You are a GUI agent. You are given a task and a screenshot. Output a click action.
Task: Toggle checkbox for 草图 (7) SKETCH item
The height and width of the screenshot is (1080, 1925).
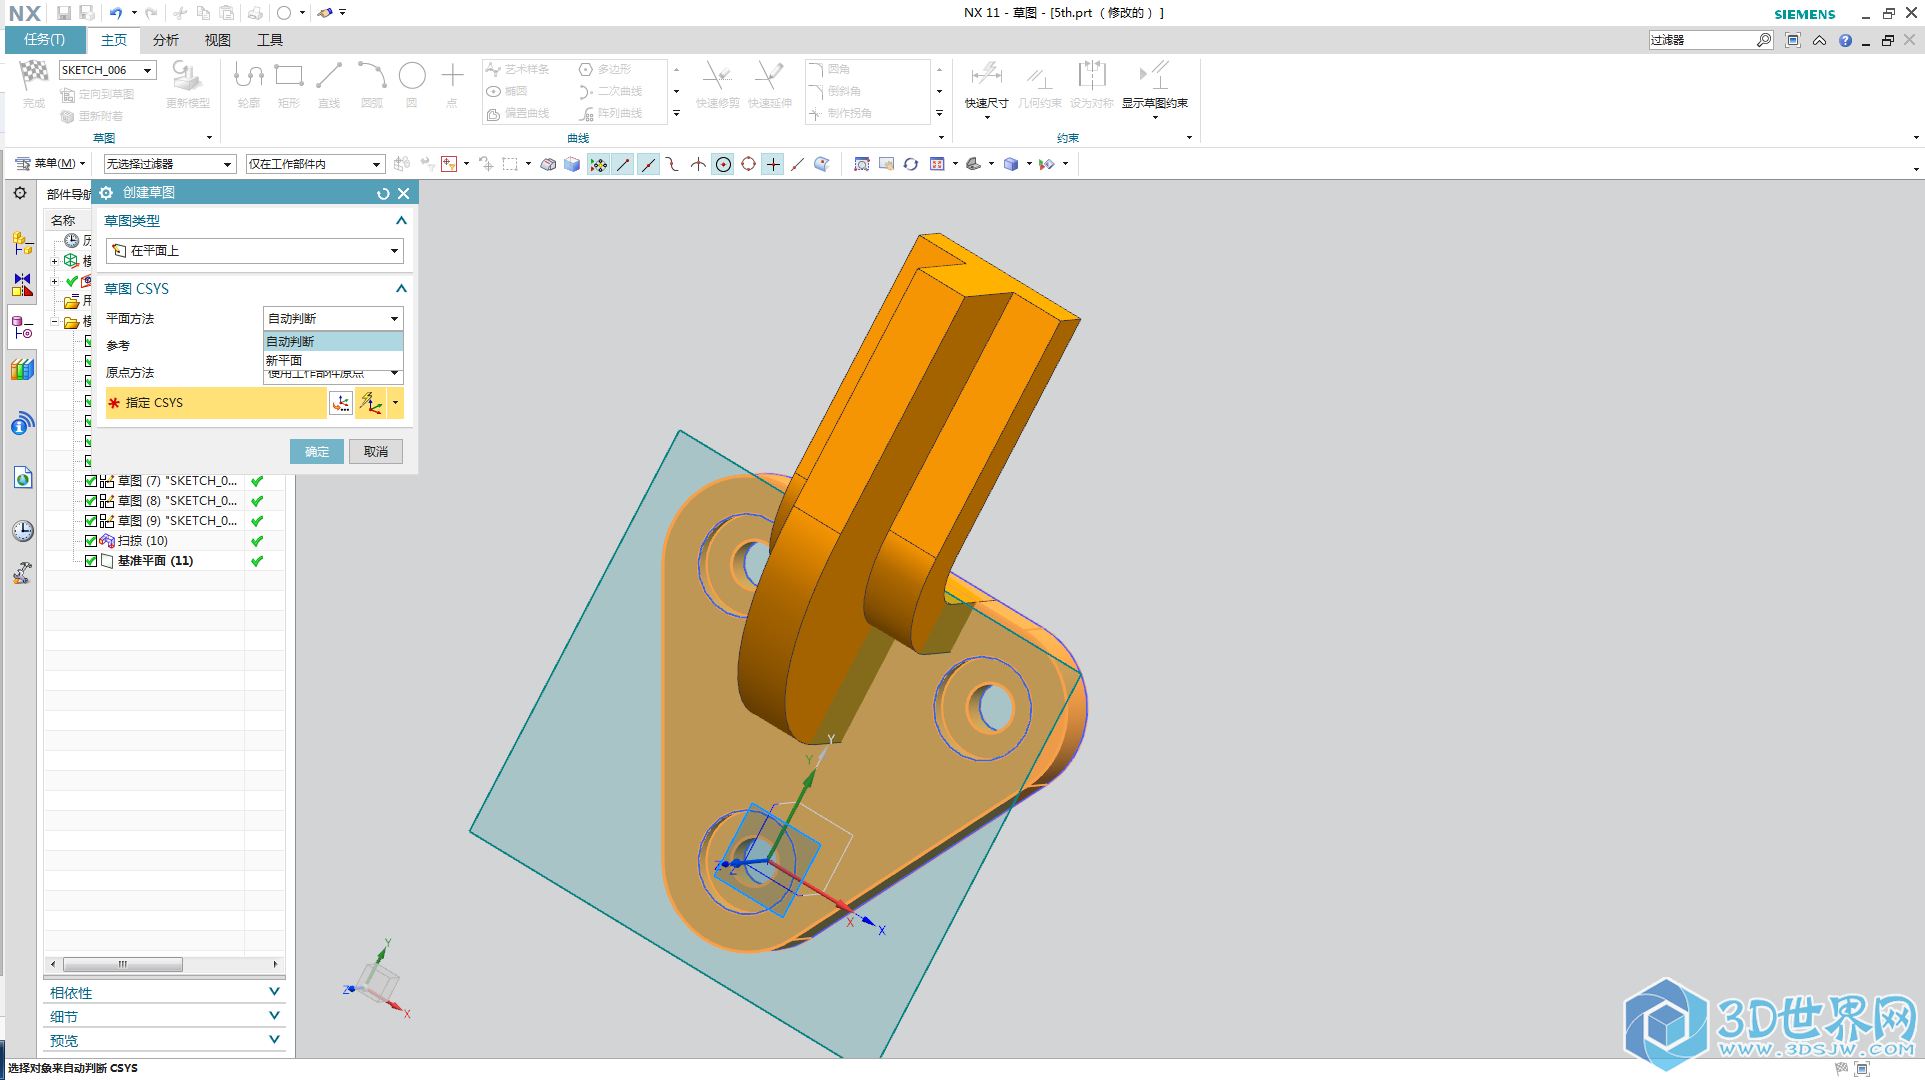(91, 481)
